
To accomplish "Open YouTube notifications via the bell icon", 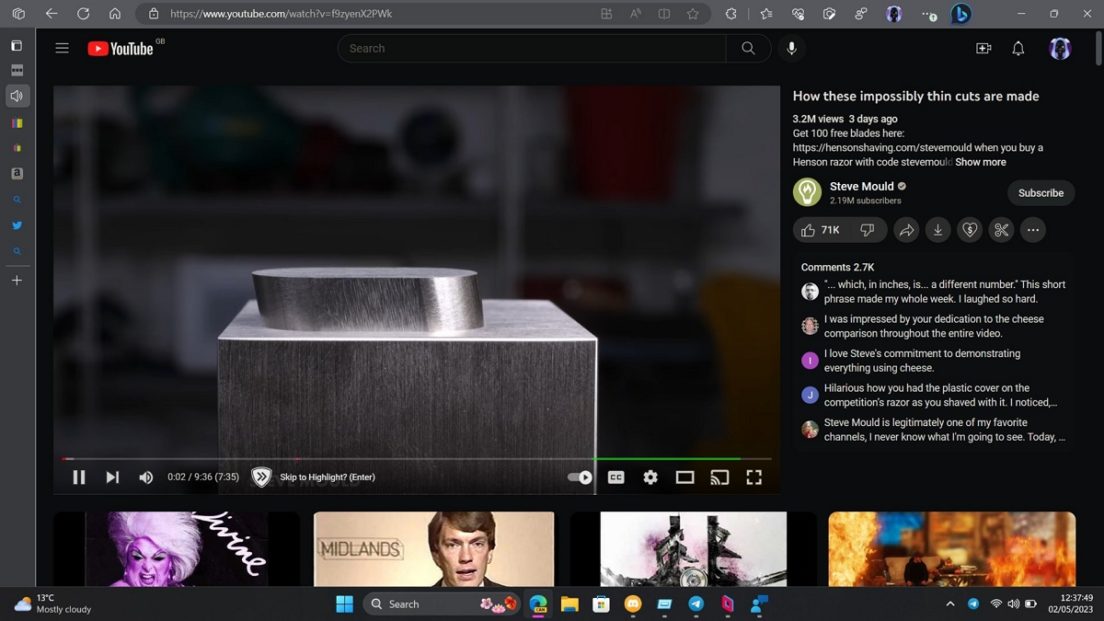I will click(x=1017, y=48).
